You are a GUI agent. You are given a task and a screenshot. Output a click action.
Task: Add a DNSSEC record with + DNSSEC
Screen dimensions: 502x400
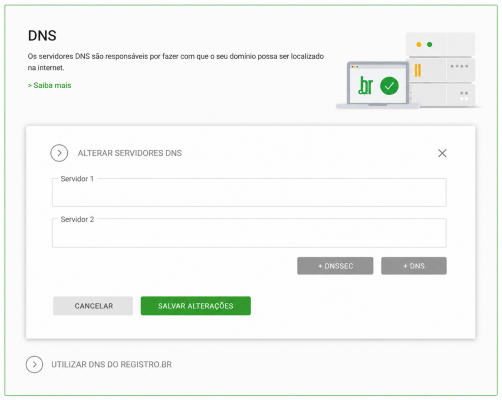(335, 266)
